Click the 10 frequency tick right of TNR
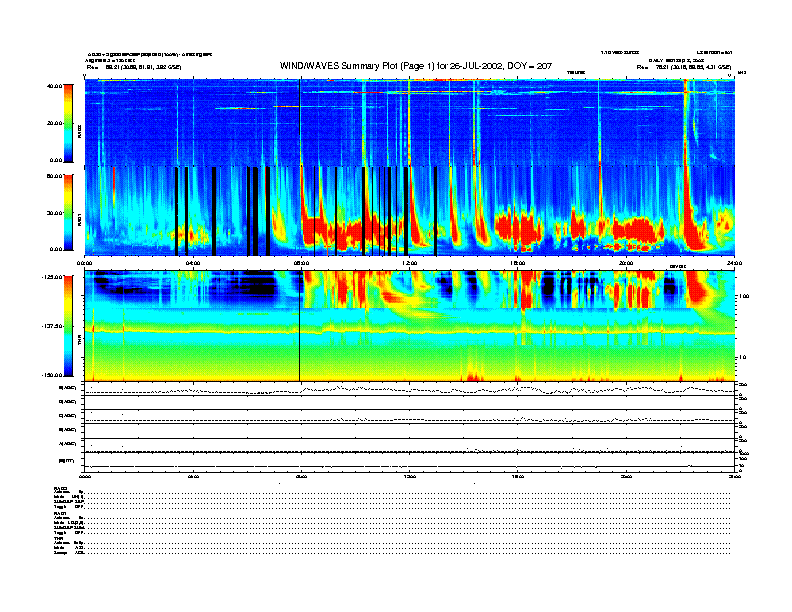Image resolution: width=792 pixels, height=612 pixels. coord(743,357)
